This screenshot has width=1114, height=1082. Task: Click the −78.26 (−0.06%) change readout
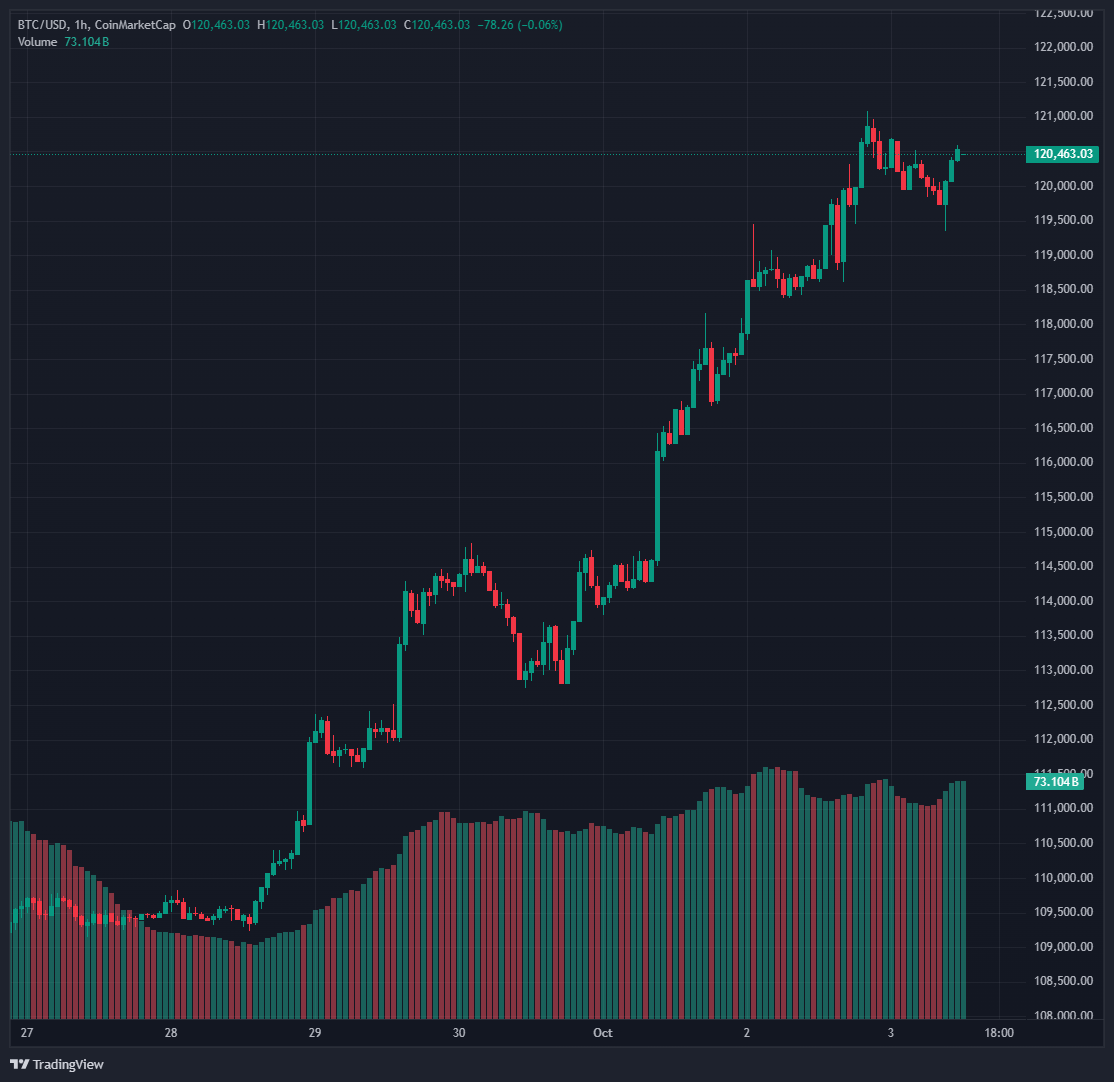(x=520, y=24)
